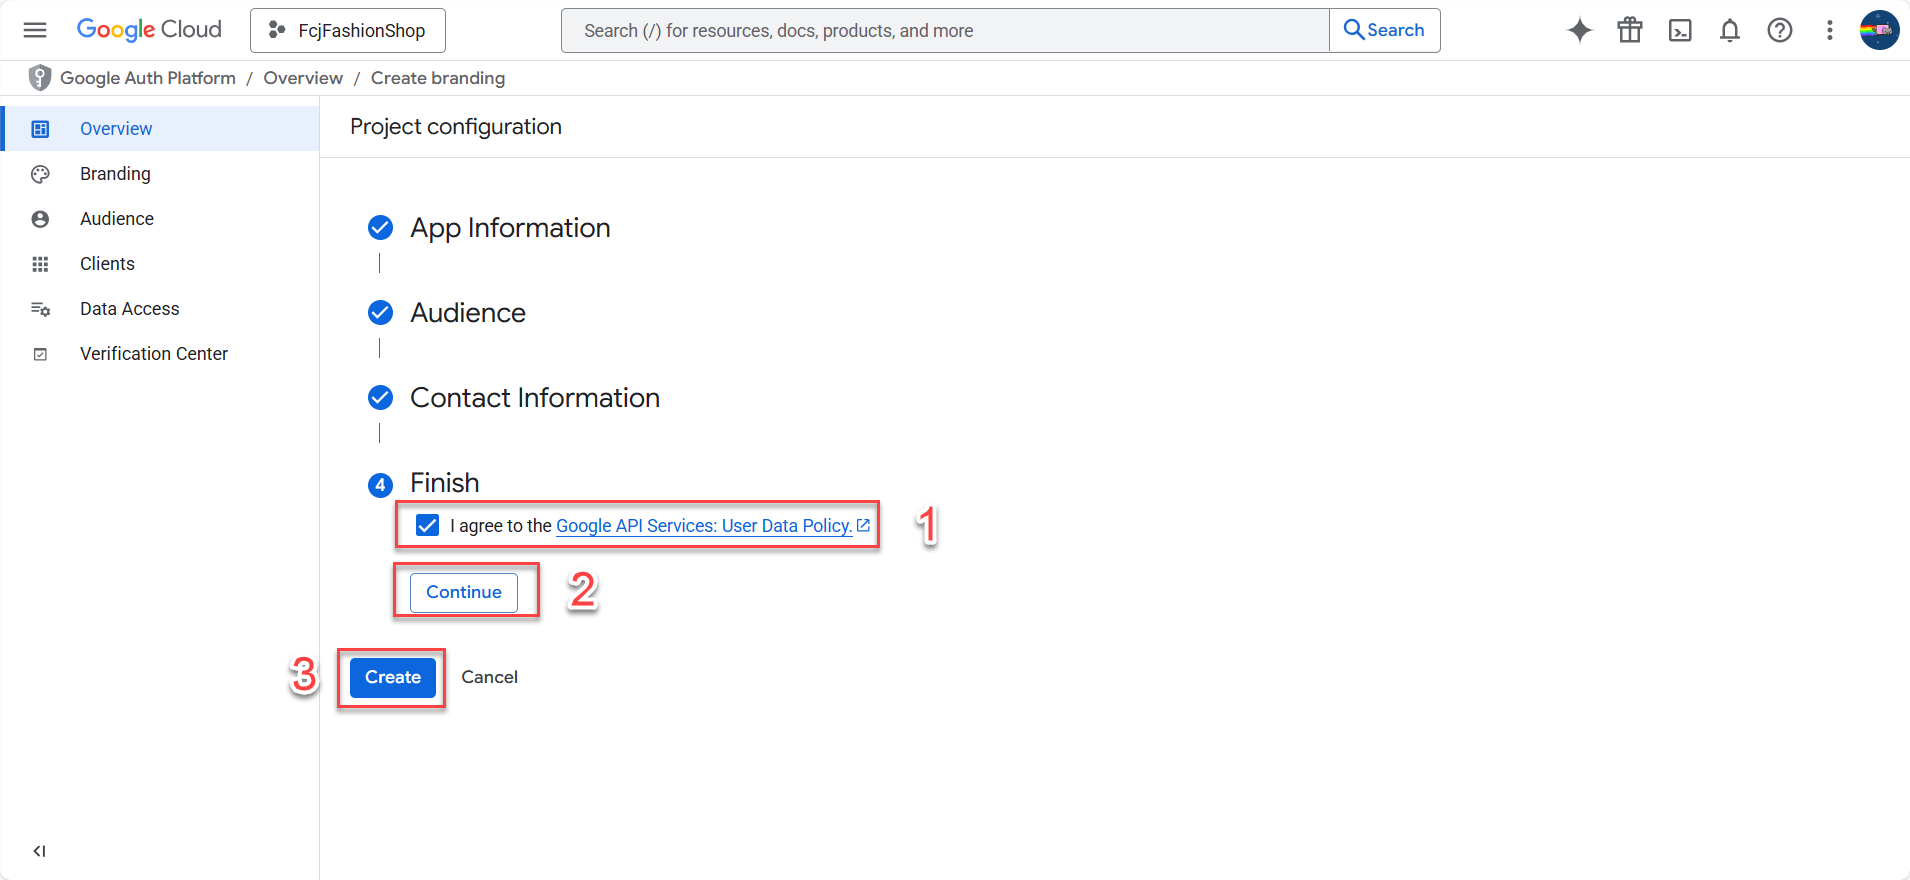Open the three-dot settings menu
The image size is (1910, 880).
1830,30
